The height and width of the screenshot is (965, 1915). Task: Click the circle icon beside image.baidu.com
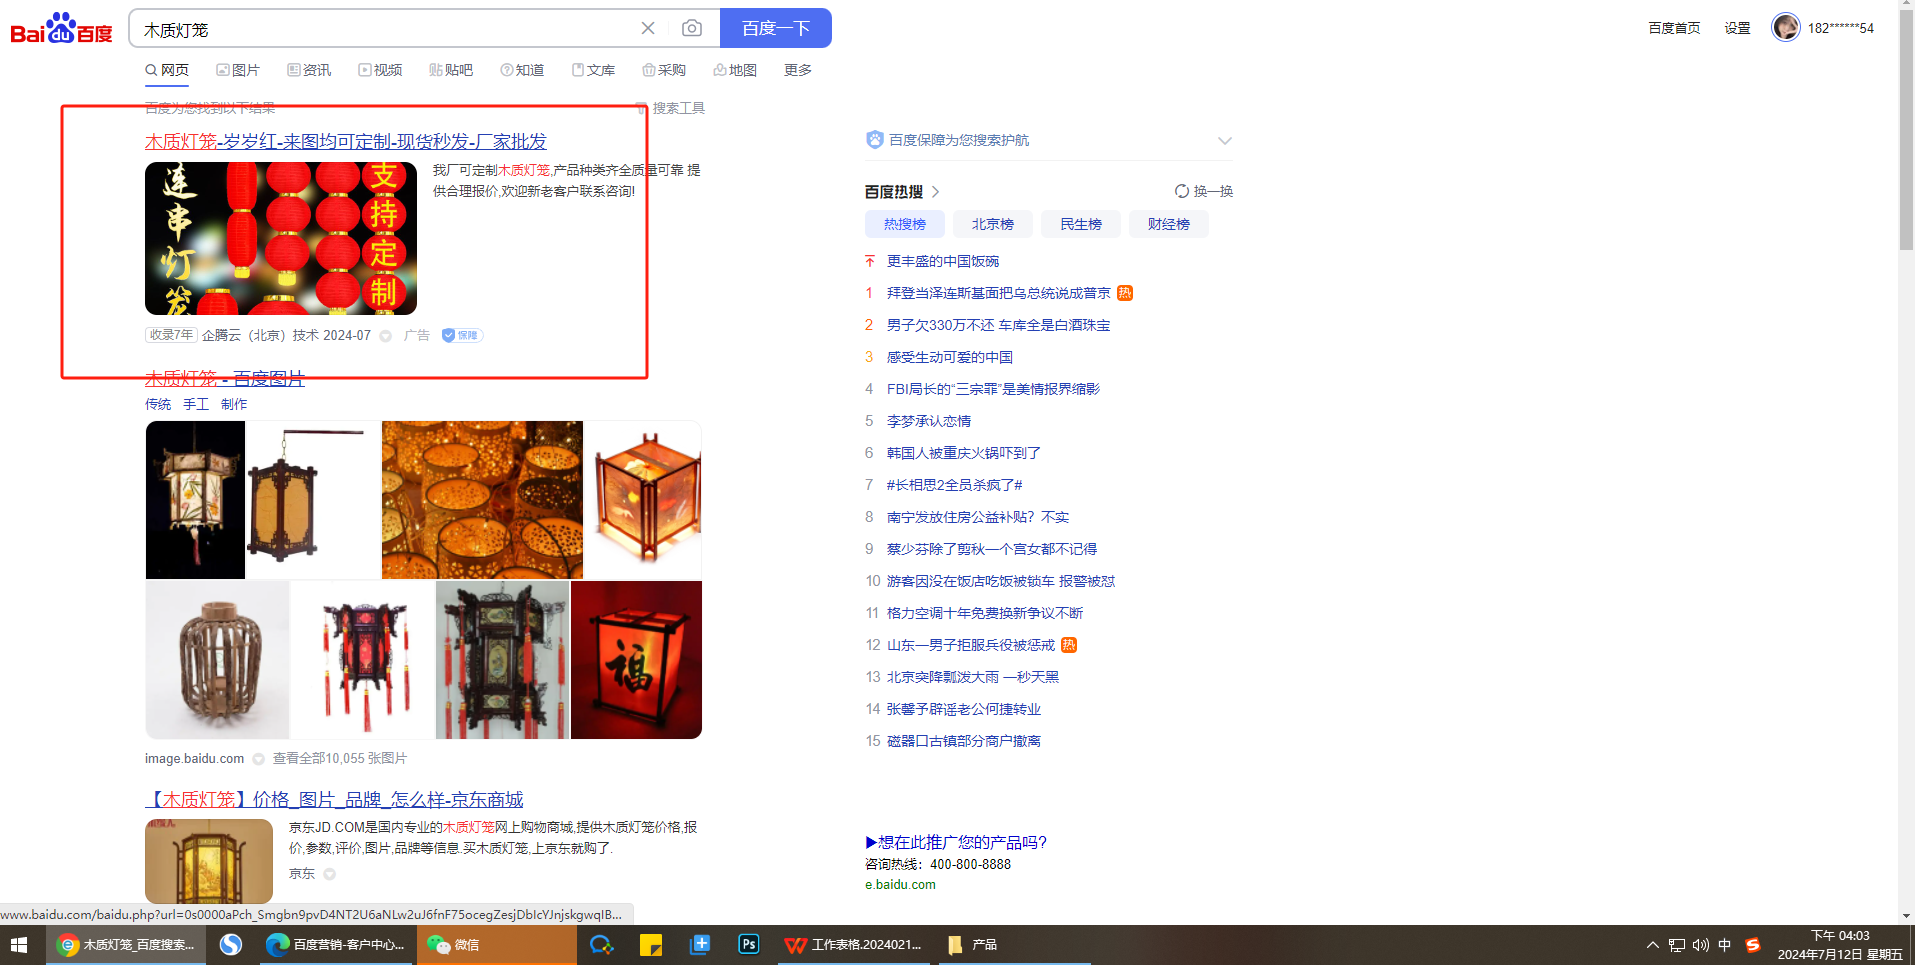pos(259,759)
